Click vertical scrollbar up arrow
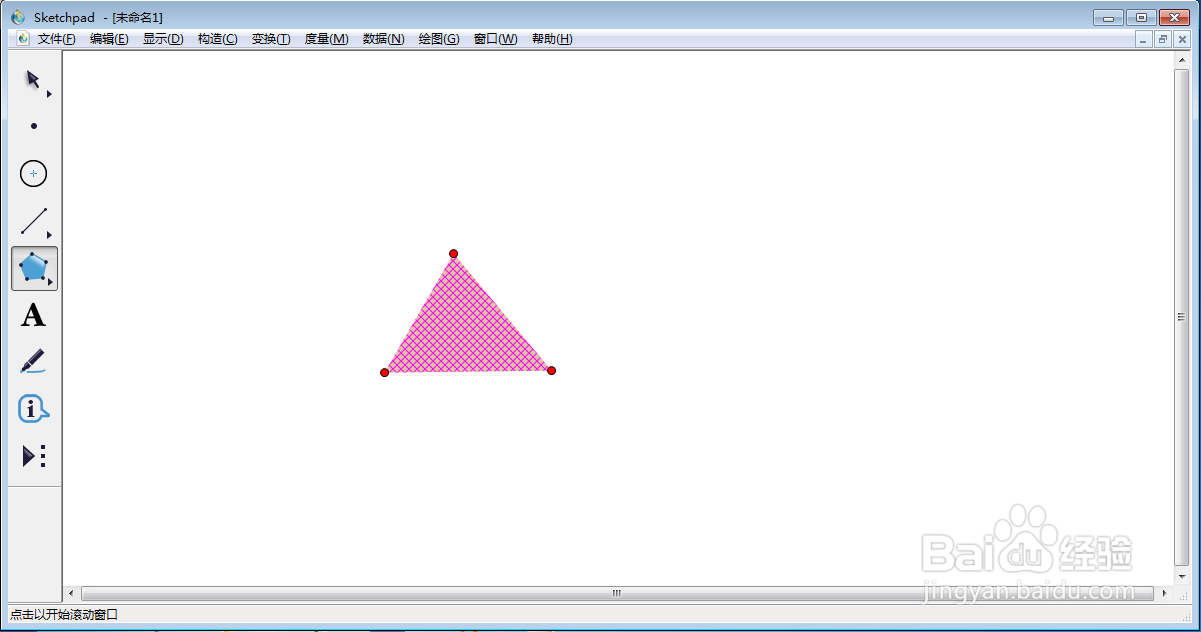The image size is (1201, 632). [x=1182, y=60]
